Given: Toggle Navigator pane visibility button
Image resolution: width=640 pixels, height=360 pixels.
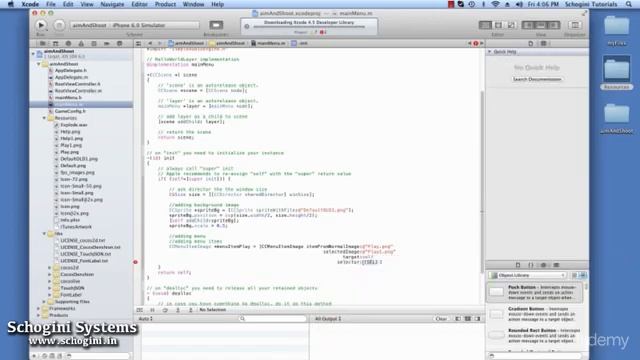Looking at the screenshot, I should [528, 25].
